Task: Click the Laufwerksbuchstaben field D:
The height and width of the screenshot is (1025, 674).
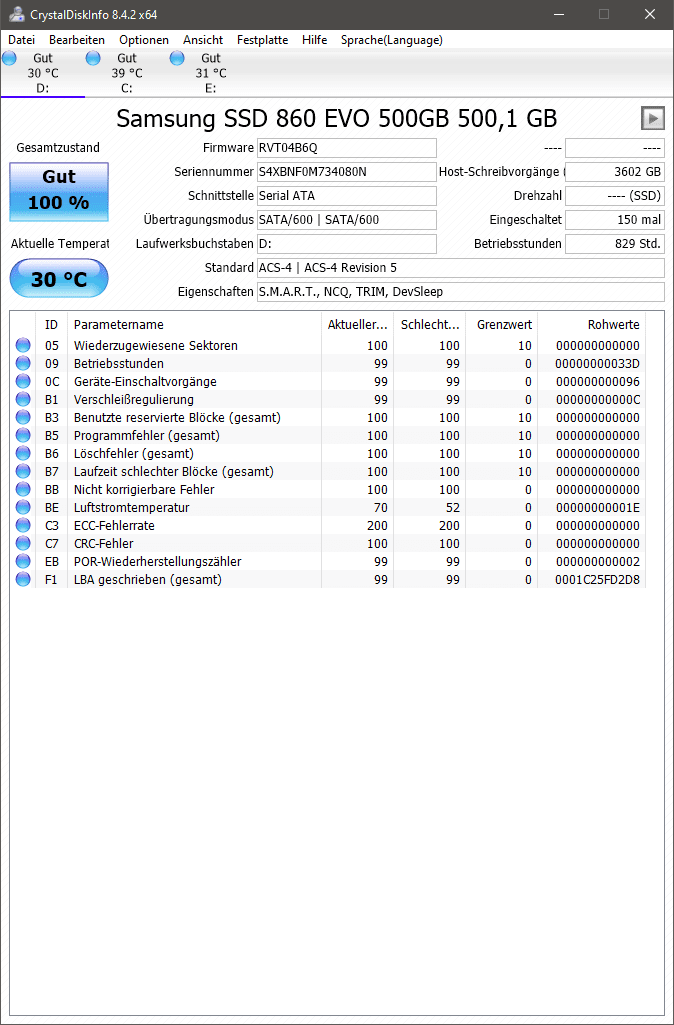Action: [x=346, y=244]
